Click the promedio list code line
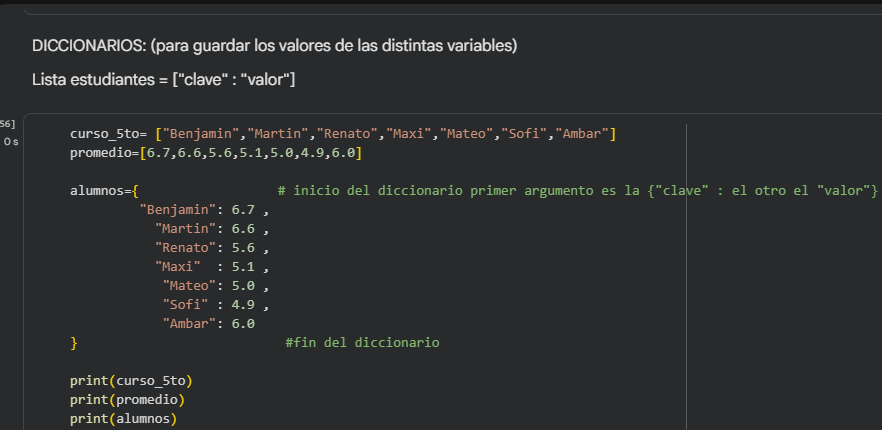Viewport: 882px width, 430px height. [x=216, y=153]
